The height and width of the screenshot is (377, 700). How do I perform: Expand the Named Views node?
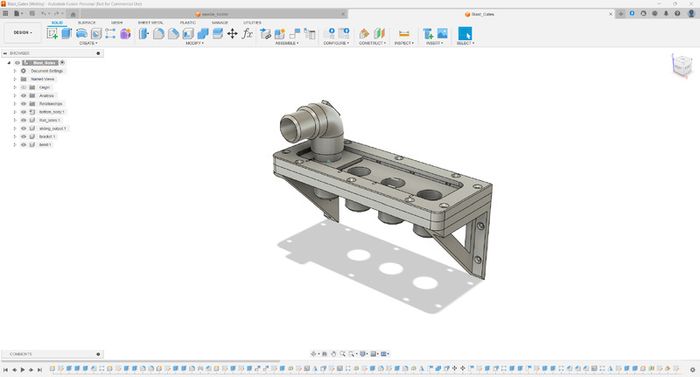(x=15, y=79)
